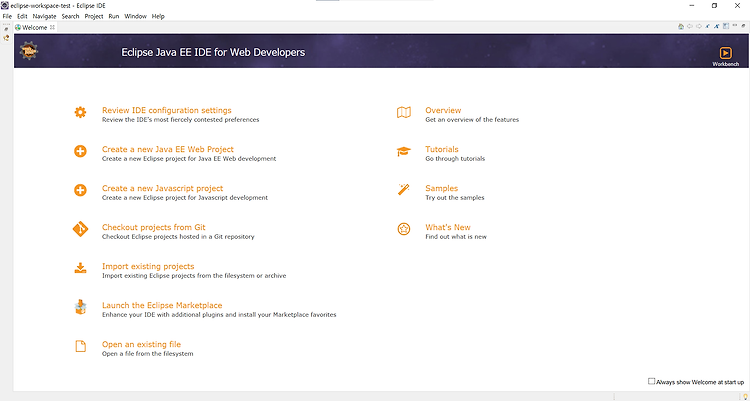
Task: Click the Eclipse Marketplace box icon
Action: point(80,307)
